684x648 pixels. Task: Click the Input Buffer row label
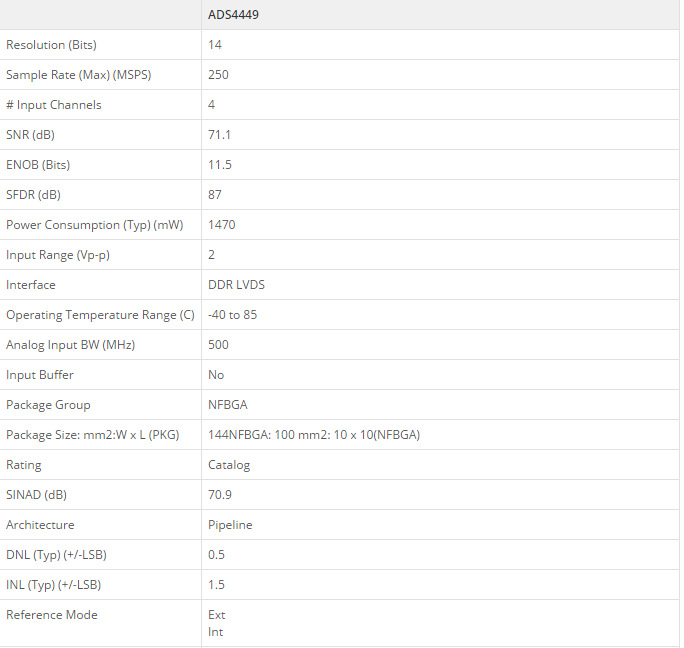(40, 375)
